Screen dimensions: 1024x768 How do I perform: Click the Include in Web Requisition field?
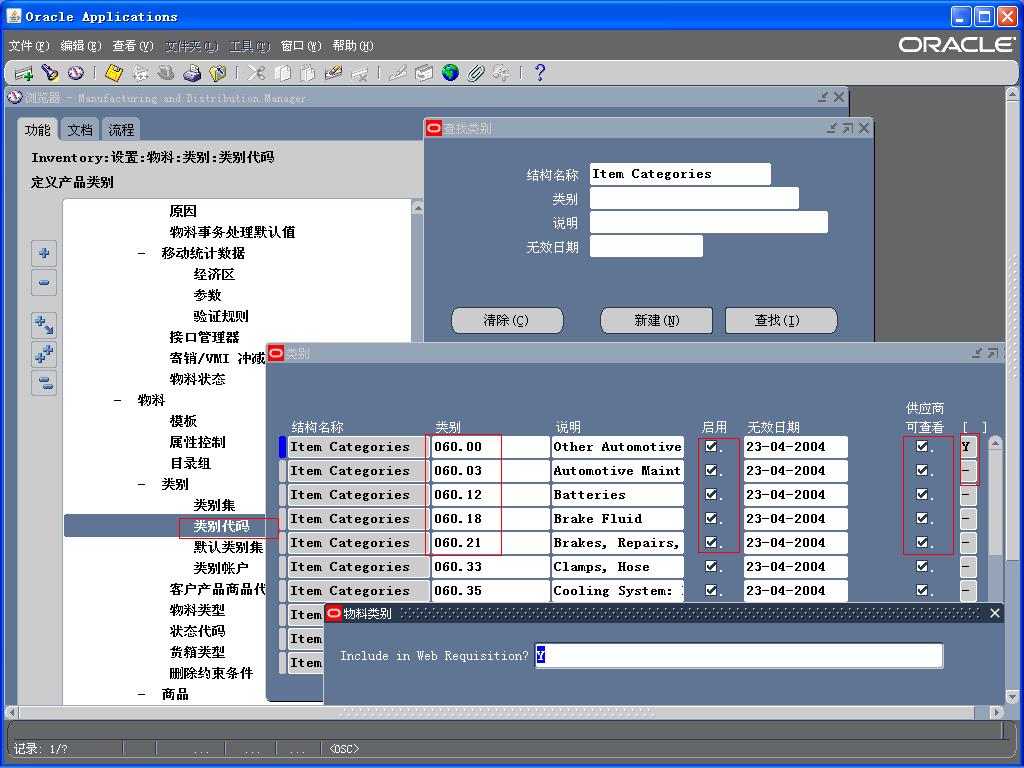click(x=739, y=656)
